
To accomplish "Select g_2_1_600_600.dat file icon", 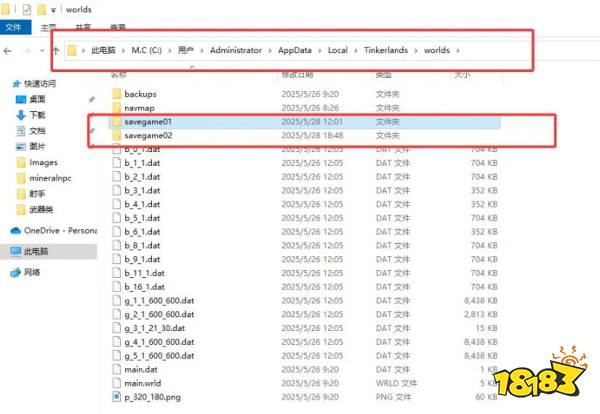I will point(117,314).
